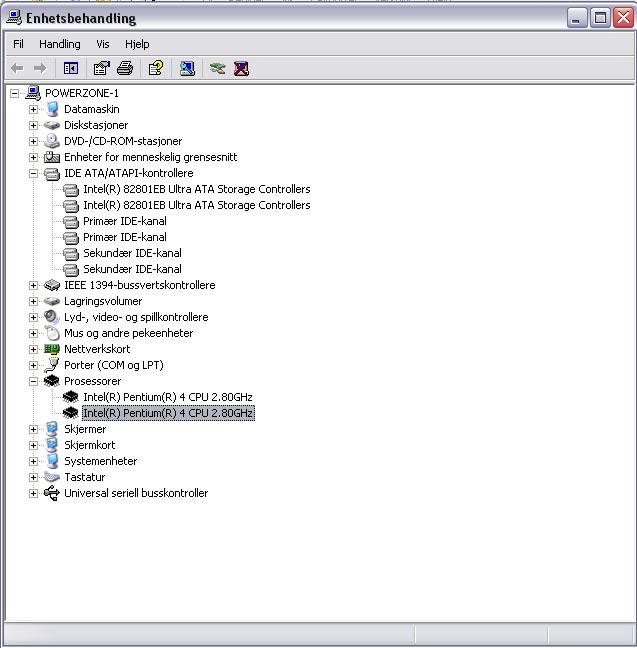Click the Prosessorer chip icon

(x=52, y=381)
